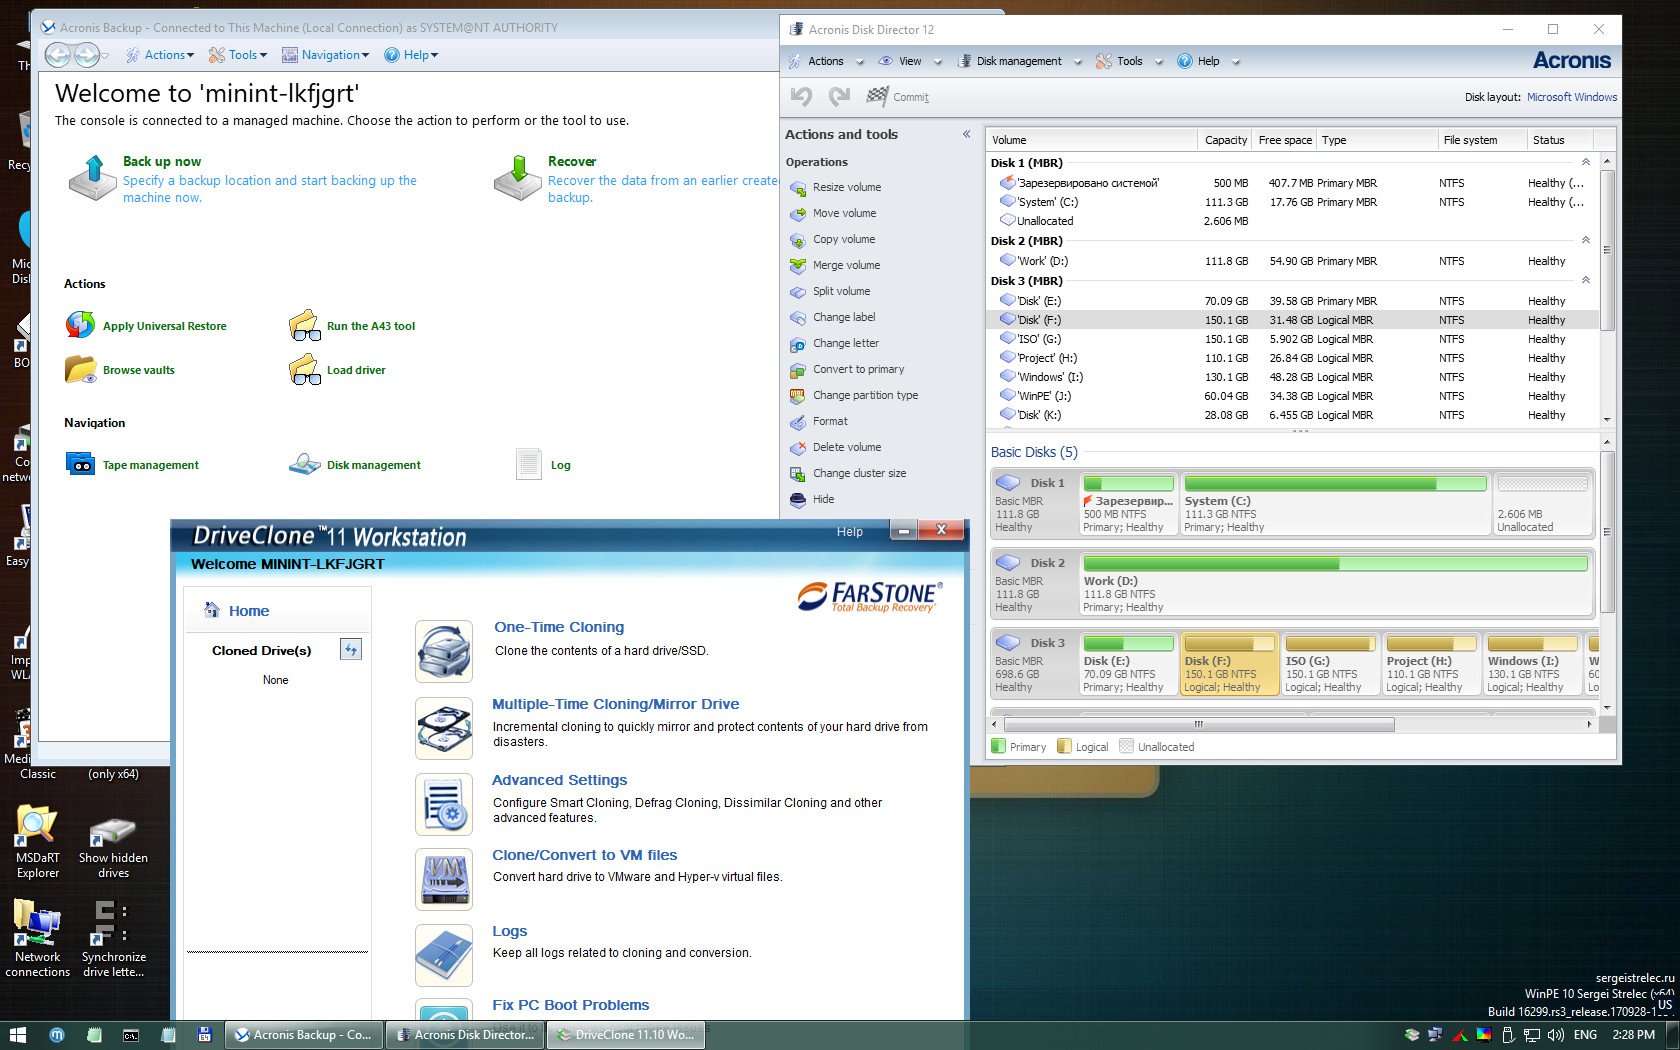The width and height of the screenshot is (1680, 1050).
Task: Open Browse vaults in Acronis Backup
Action: 80,369
